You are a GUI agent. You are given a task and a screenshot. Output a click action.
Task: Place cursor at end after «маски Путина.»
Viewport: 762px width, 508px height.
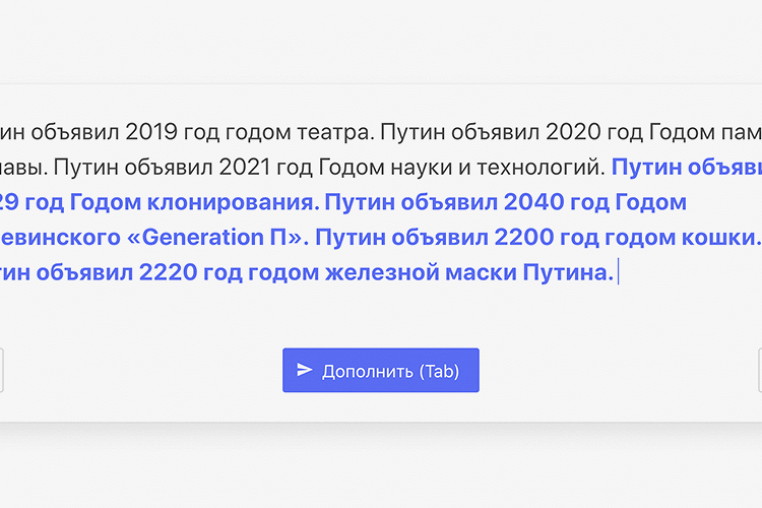[x=617, y=272]
